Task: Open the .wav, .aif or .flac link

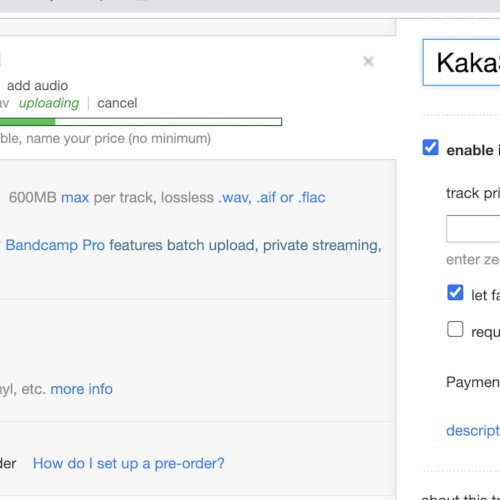Action: coord(272,197)
